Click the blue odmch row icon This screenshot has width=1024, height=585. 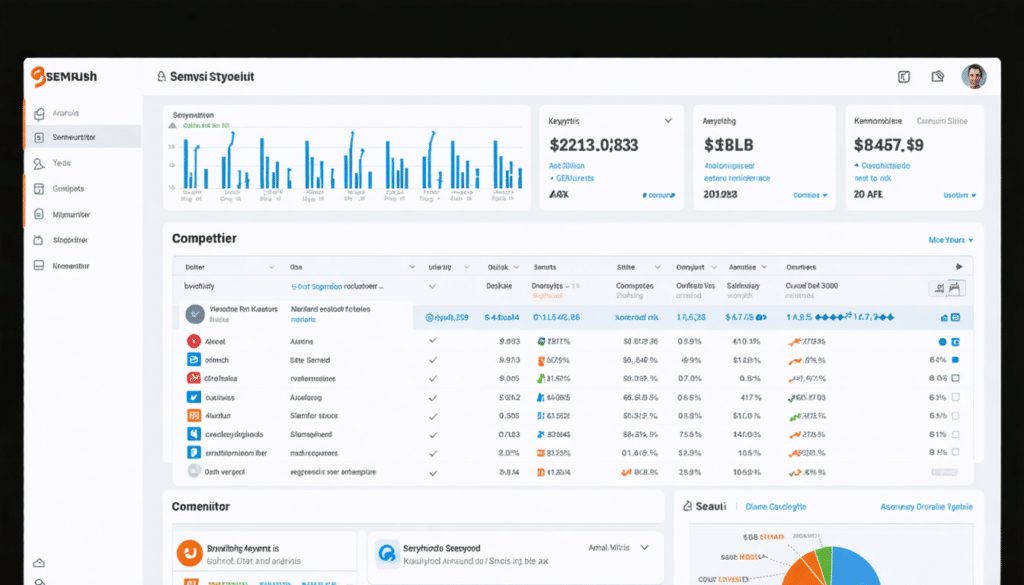coord(194,360)
